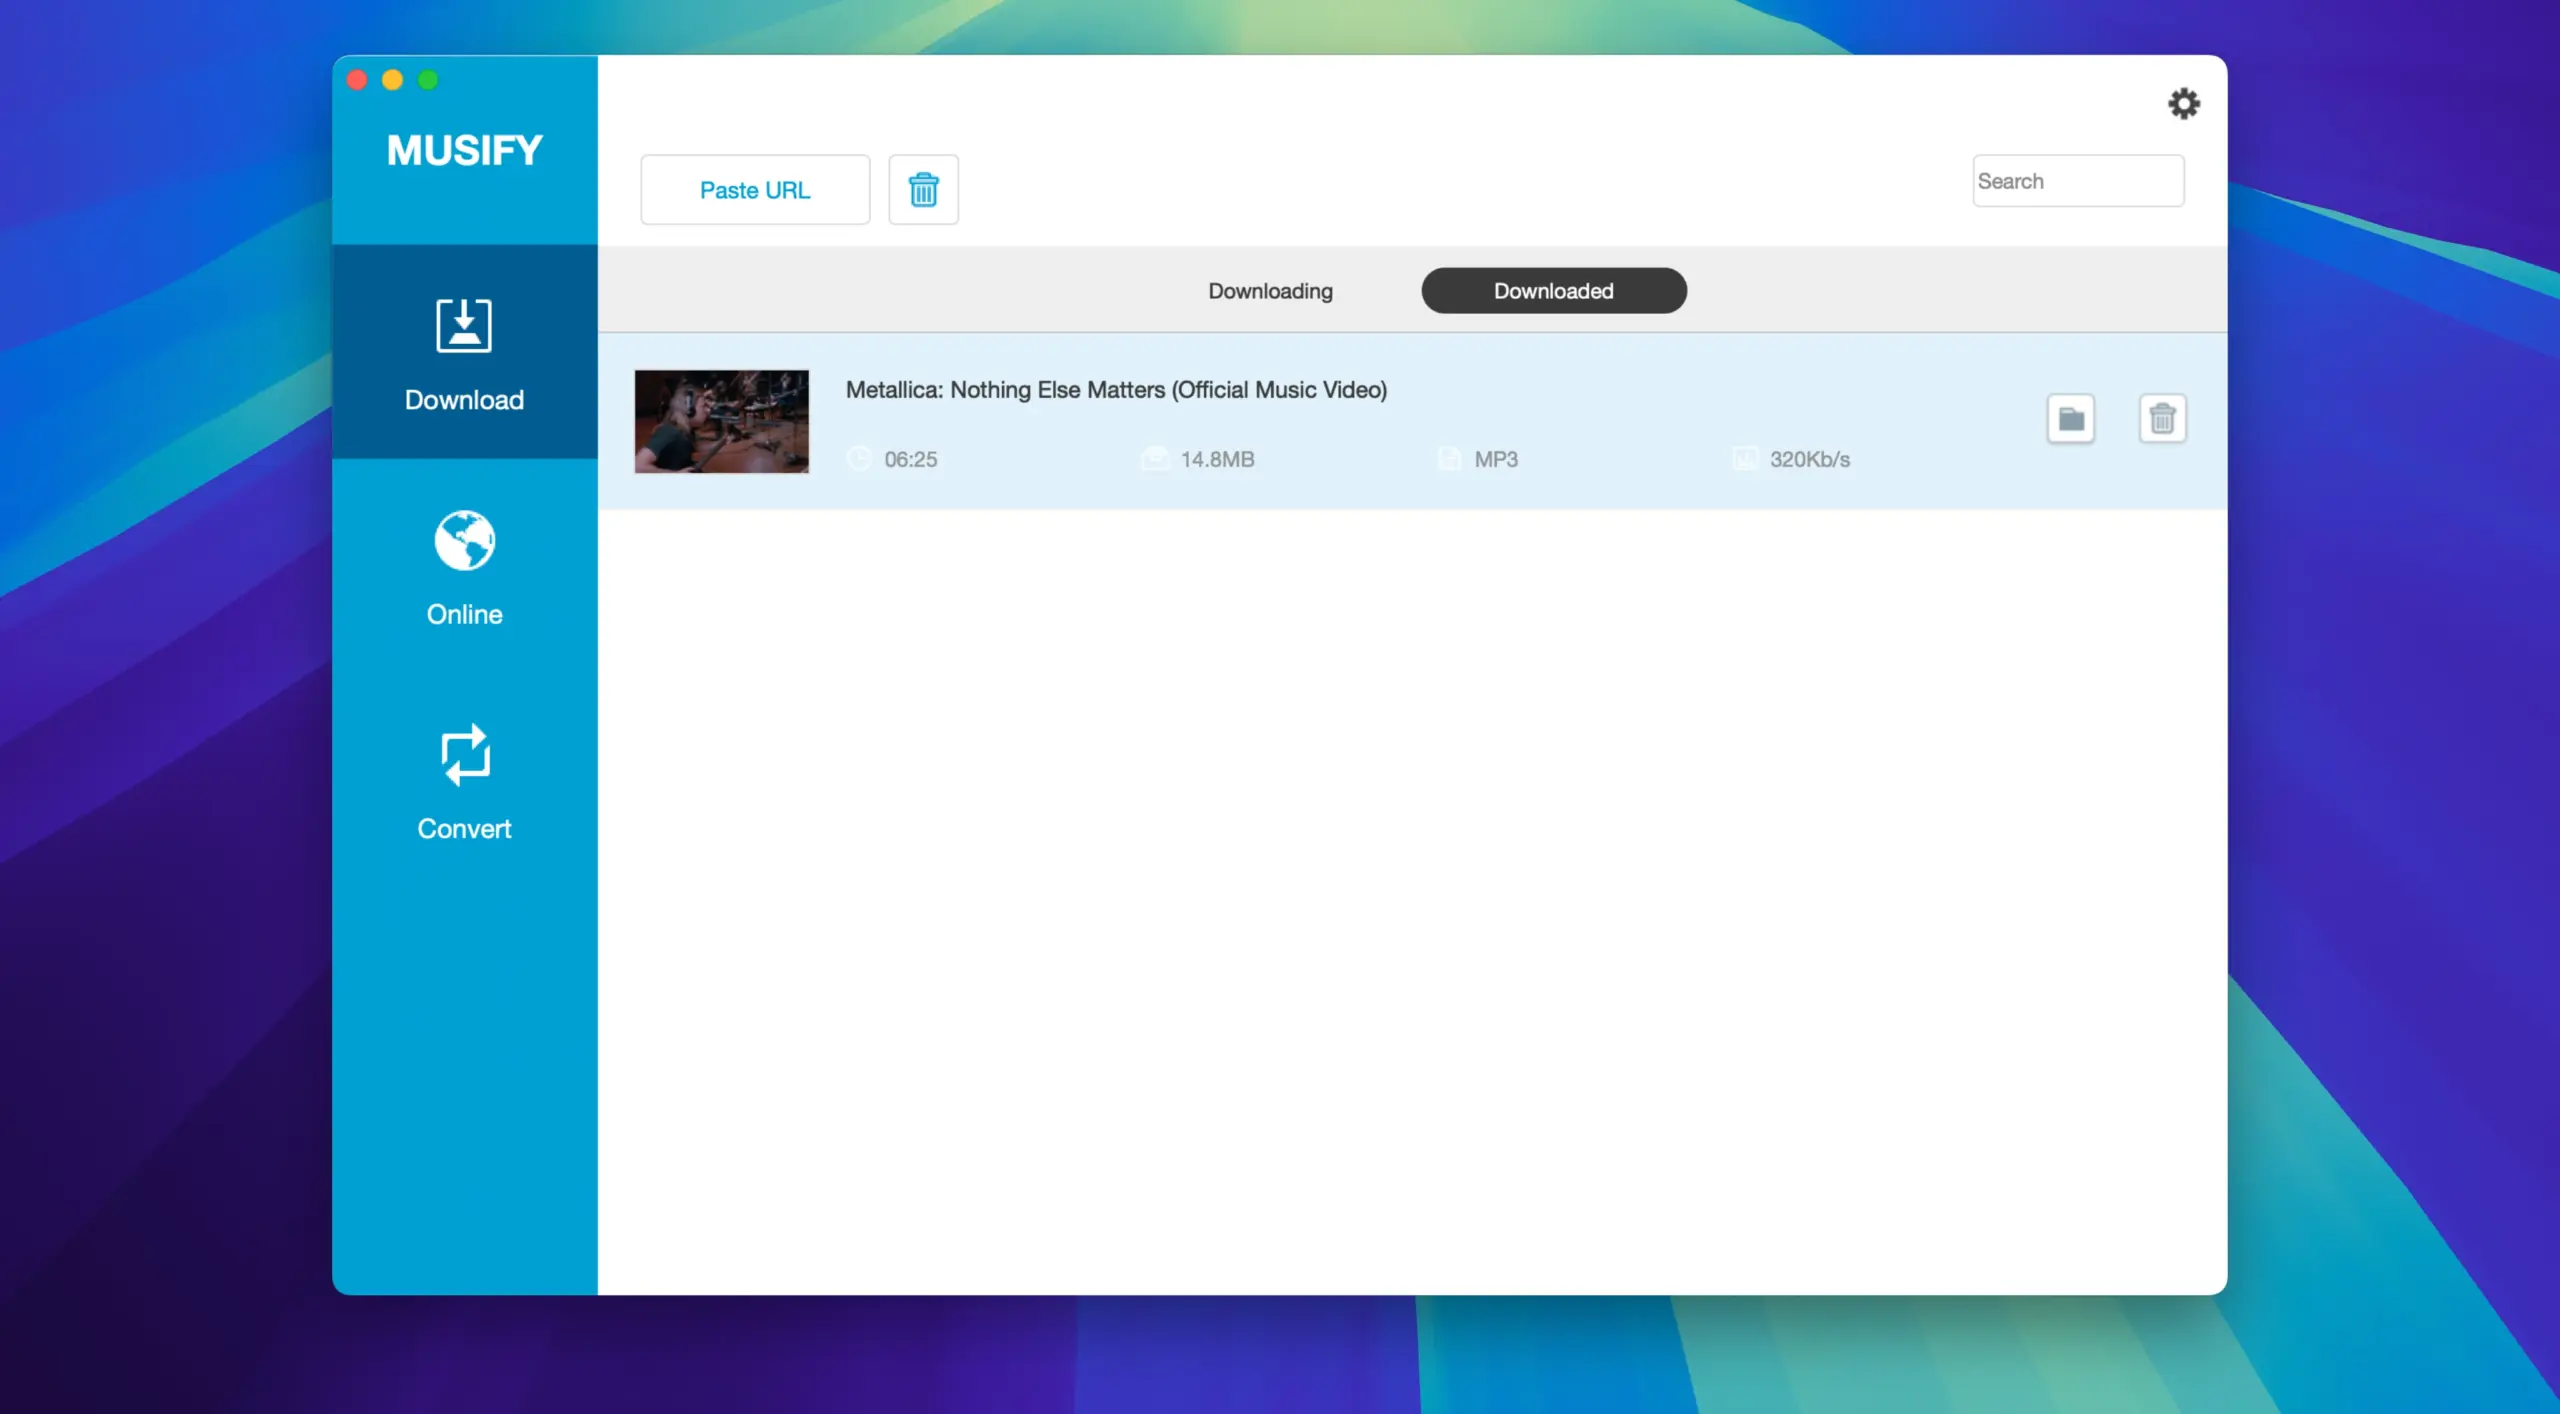Show Metallica file in folder
Viewport: 2560px width, 1414px height.
[x=2070, y=418]
